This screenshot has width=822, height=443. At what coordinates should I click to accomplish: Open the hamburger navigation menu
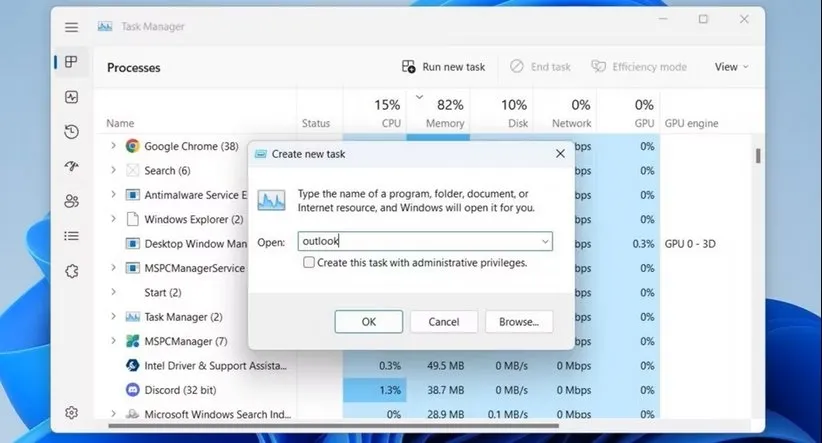[71, 27]
